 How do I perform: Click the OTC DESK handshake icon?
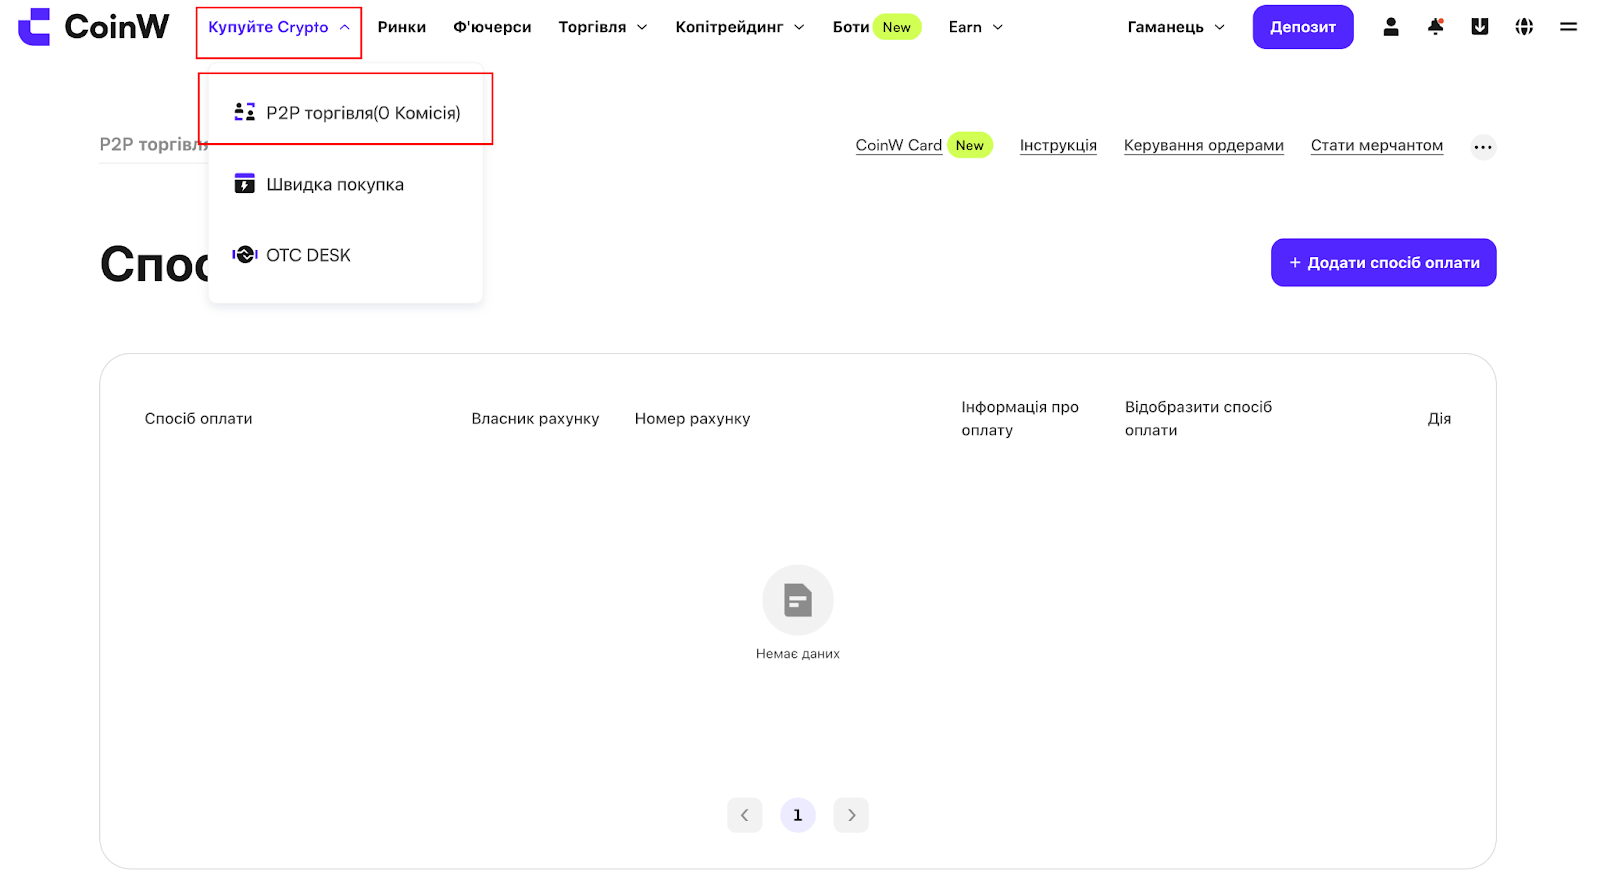tap(244, 255)
